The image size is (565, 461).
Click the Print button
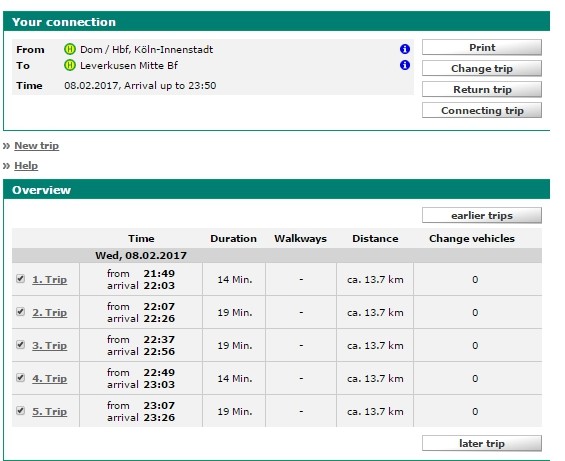(482, 48)
